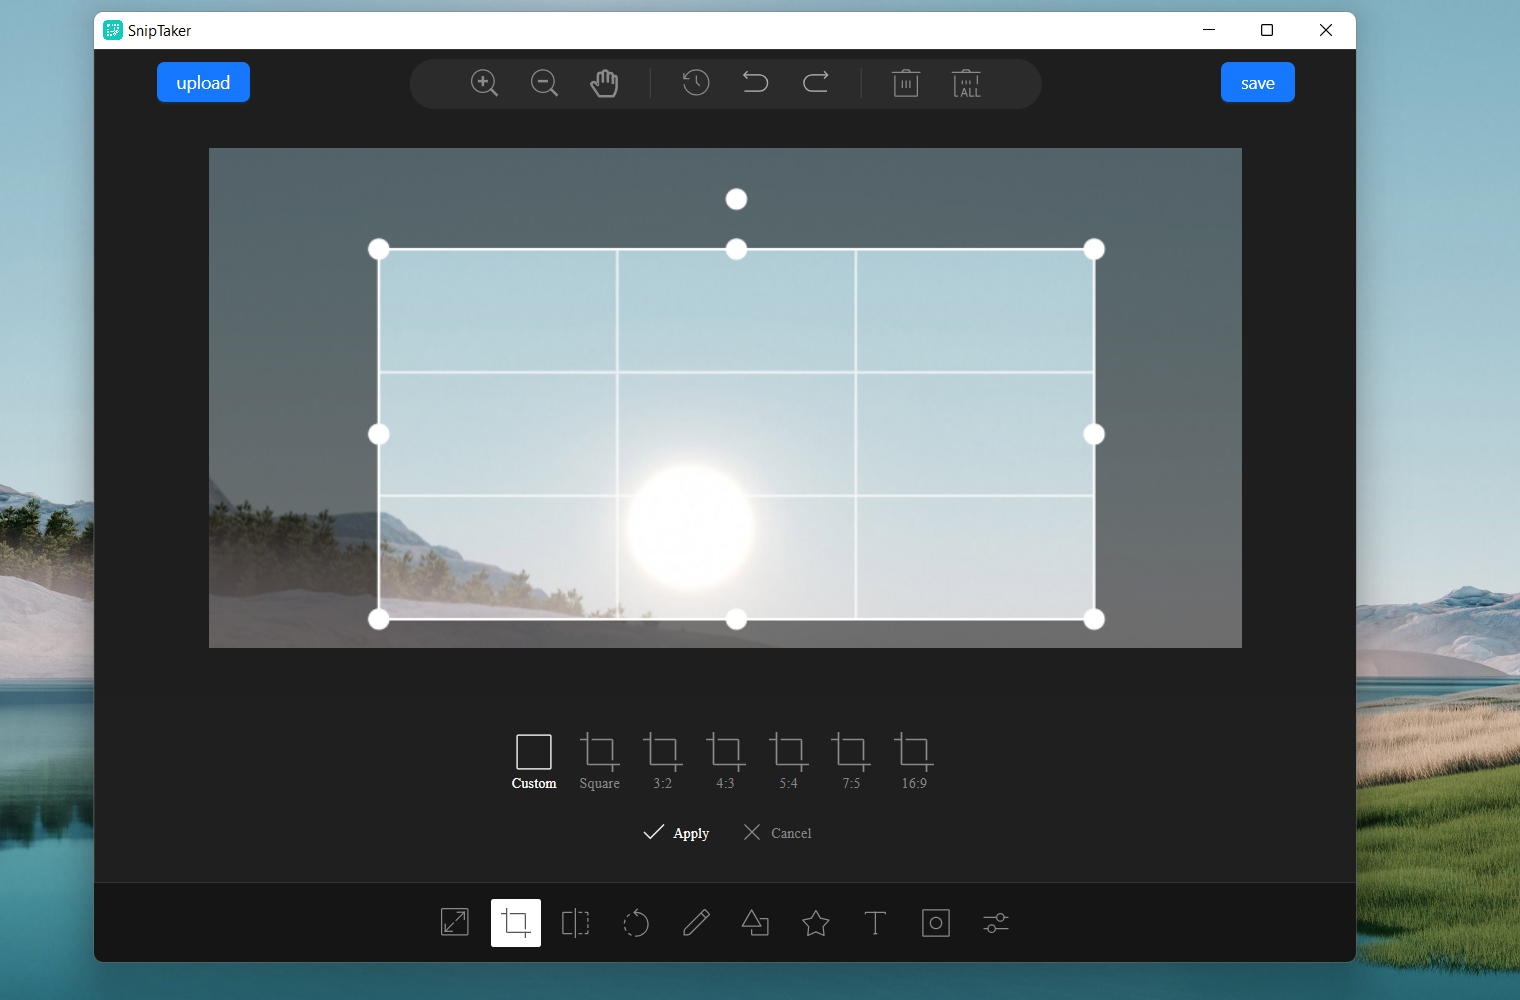1520x1000 pixels.
Task: Choose the 7:5 crop ratio
Action: 851,762
